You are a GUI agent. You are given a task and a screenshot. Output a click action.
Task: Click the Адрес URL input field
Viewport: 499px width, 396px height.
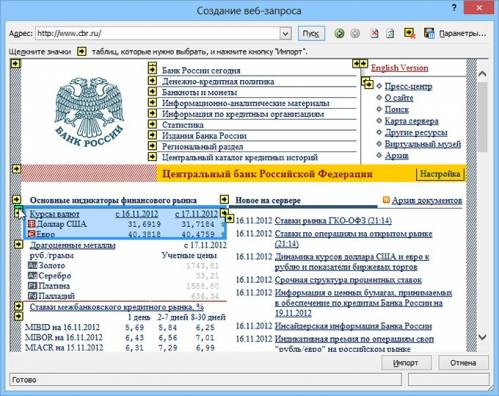[x=158, y=34]
